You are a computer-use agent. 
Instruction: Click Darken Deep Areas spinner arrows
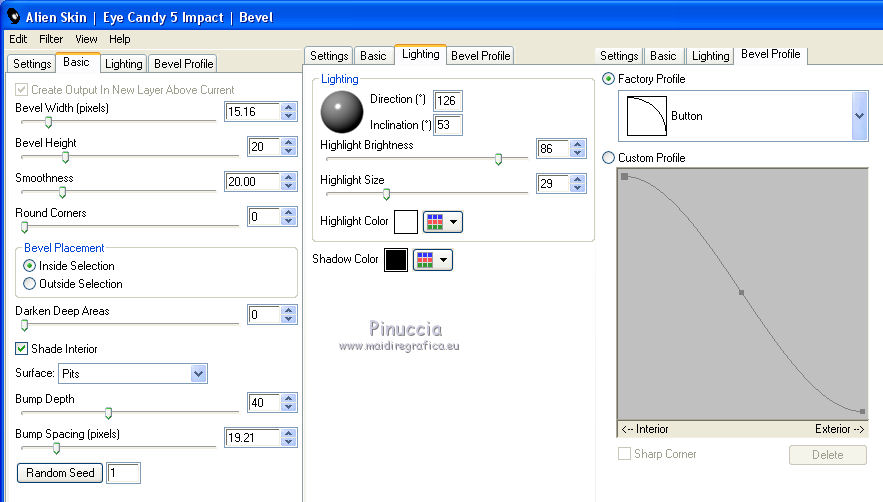coord(288,314)
